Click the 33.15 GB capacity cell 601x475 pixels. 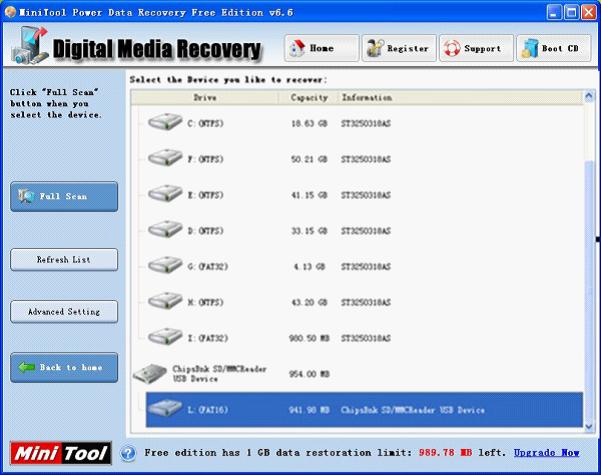(309, 231)
